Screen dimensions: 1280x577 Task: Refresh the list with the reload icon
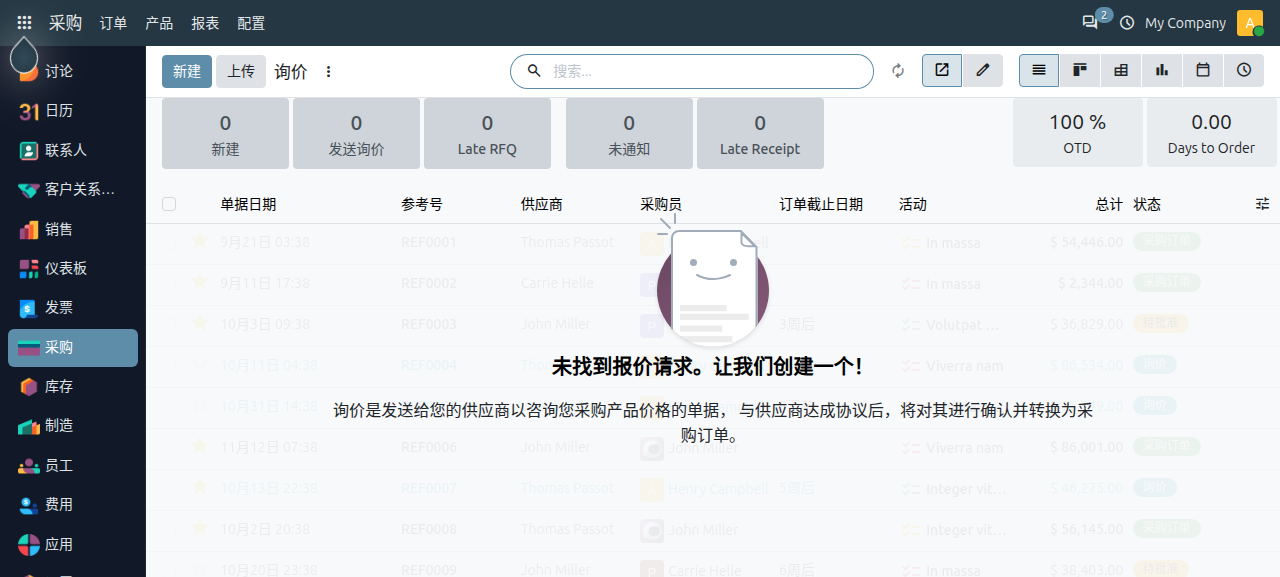[898, 71]
